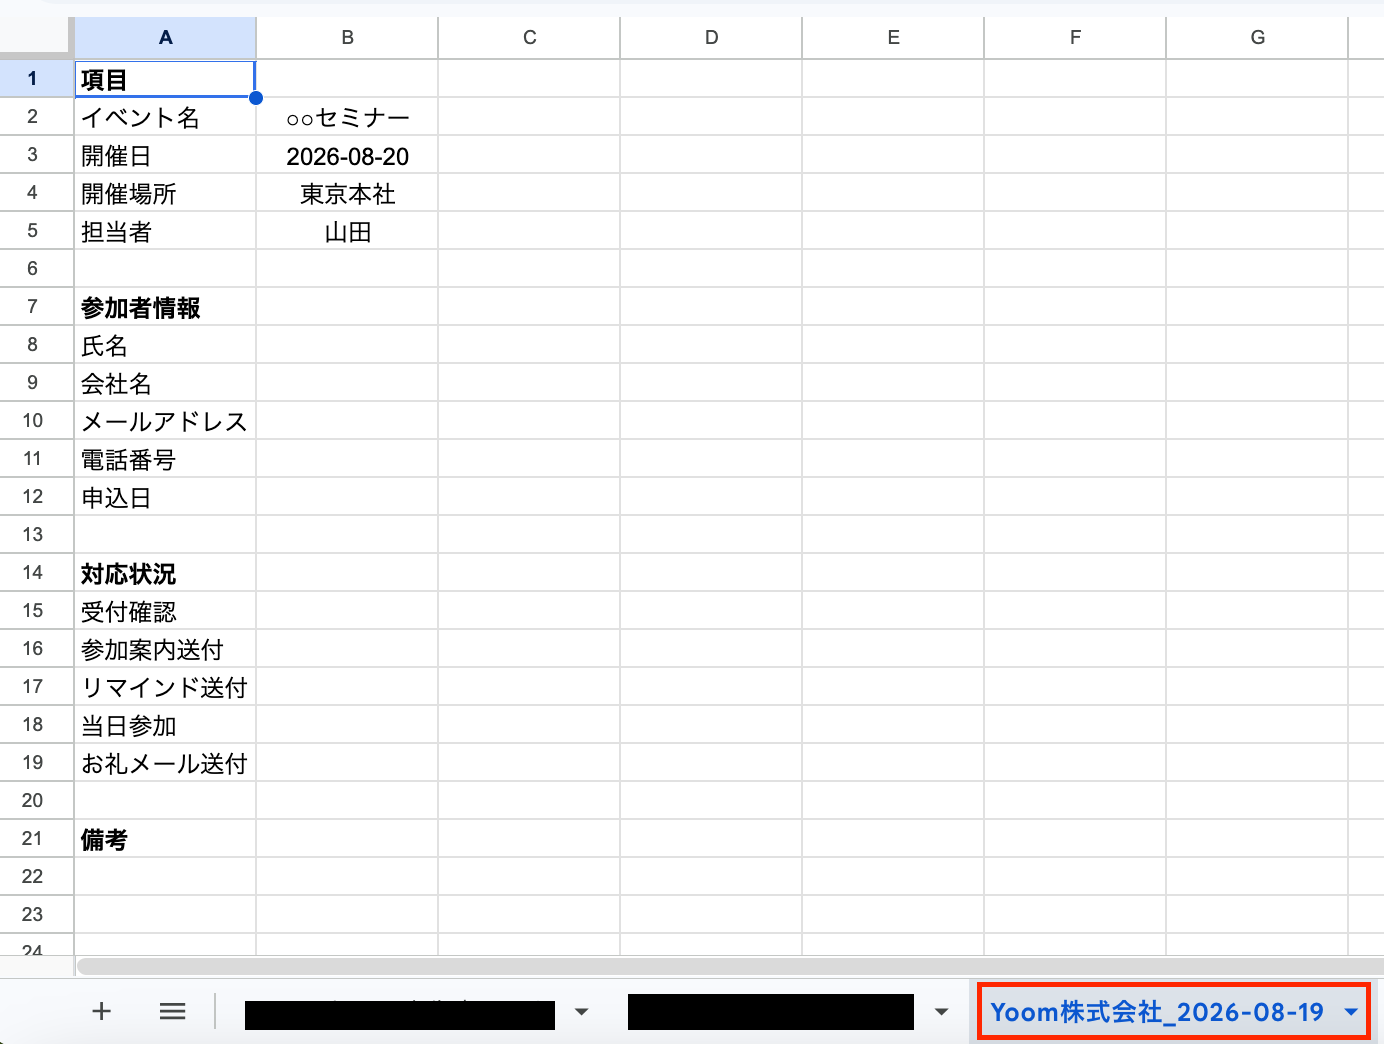Select the 電話番号 cell
Image resolution: width=1384 pixels, height=1044 pixels.
[x=165, y=459]
